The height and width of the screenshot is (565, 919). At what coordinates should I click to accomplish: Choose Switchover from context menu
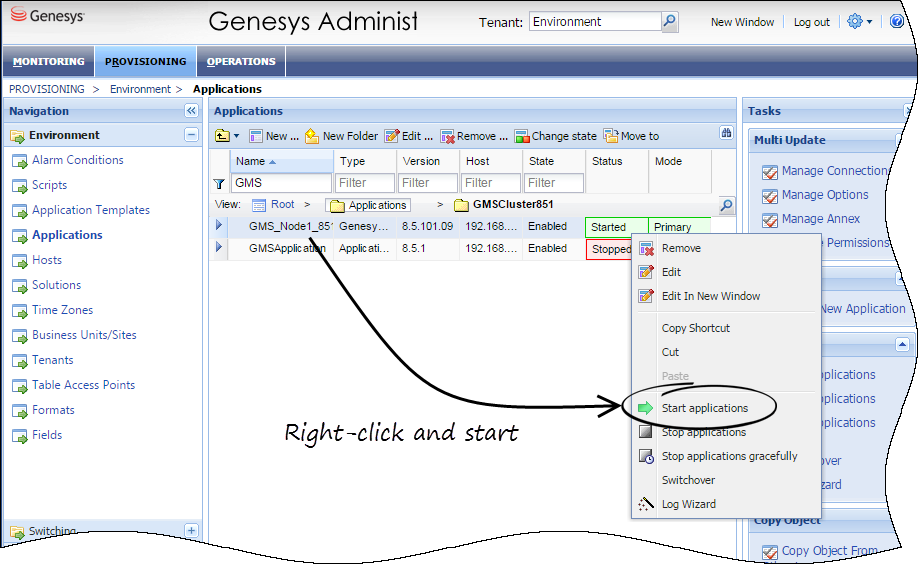click(x=726, y=481)
